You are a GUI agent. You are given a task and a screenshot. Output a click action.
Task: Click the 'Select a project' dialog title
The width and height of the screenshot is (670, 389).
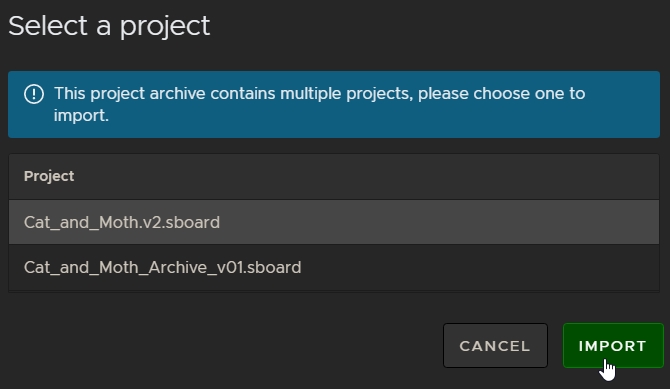coord(109,27)
